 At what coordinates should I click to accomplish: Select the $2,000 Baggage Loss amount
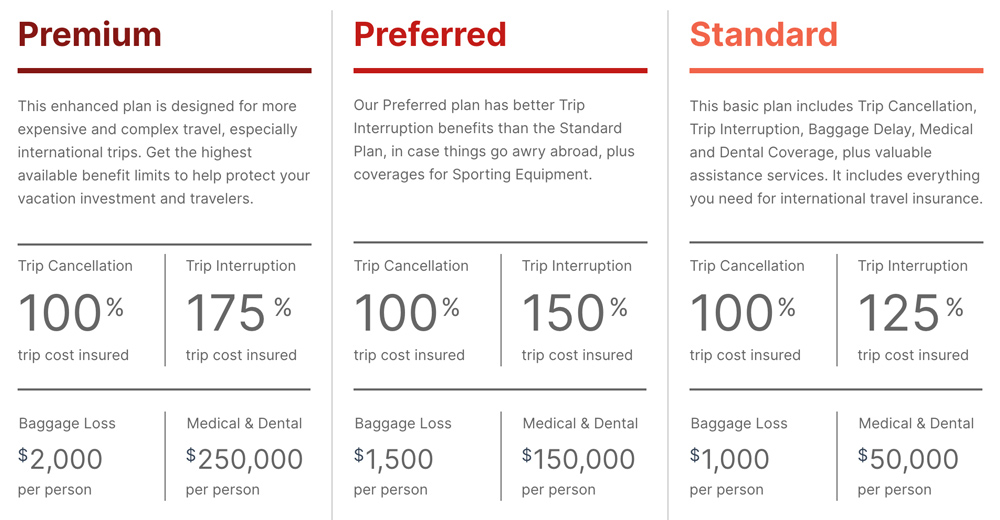61,459
